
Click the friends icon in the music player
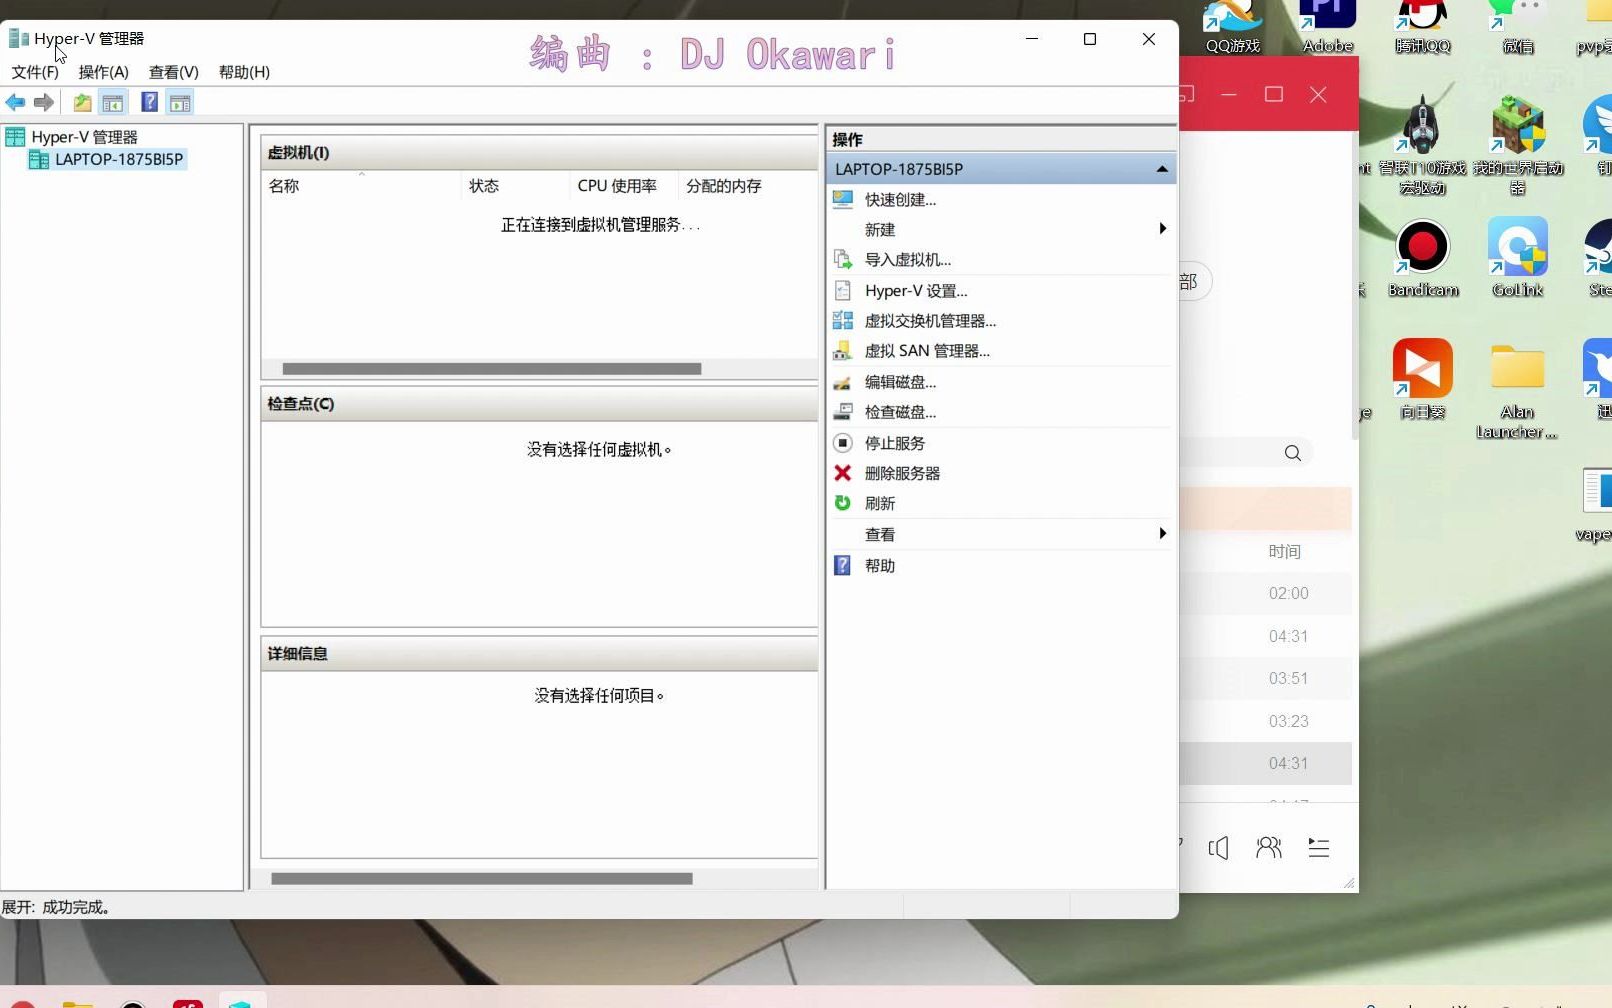coord(1268,848)
